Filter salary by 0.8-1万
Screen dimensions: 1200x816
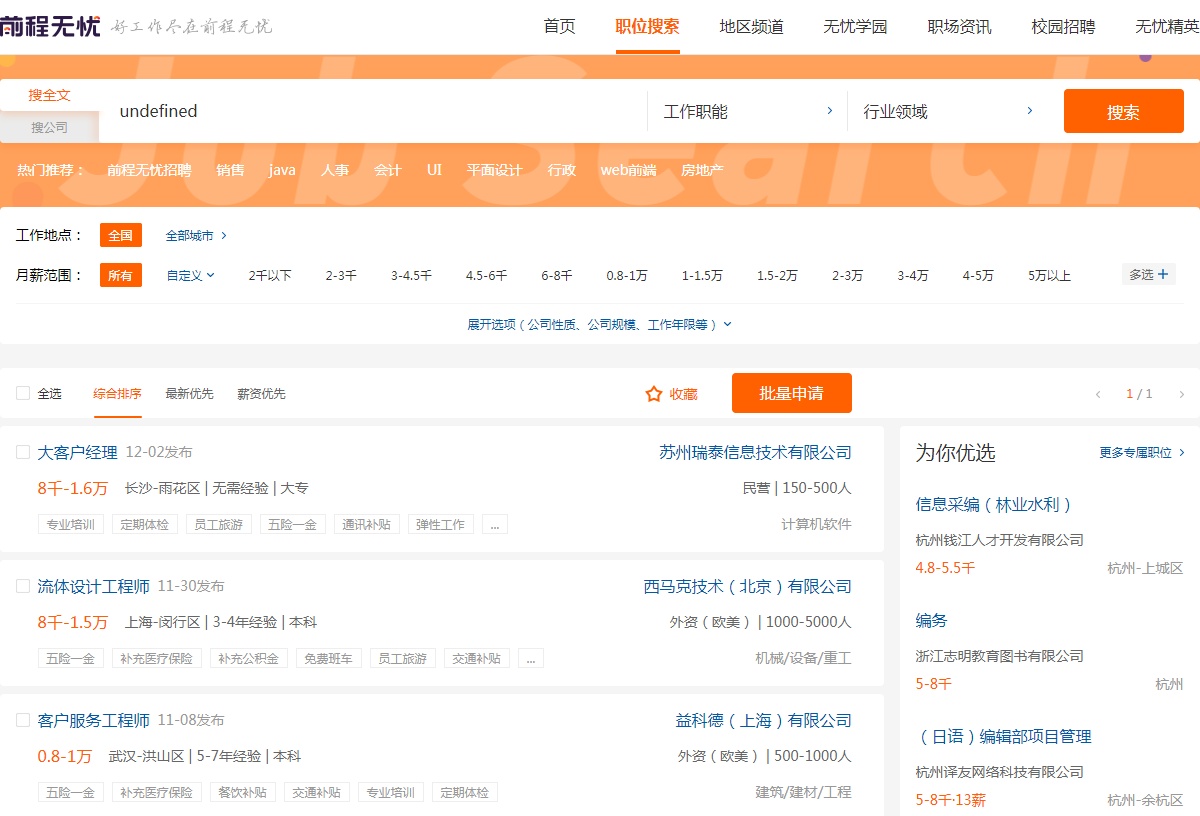[627, 275]
